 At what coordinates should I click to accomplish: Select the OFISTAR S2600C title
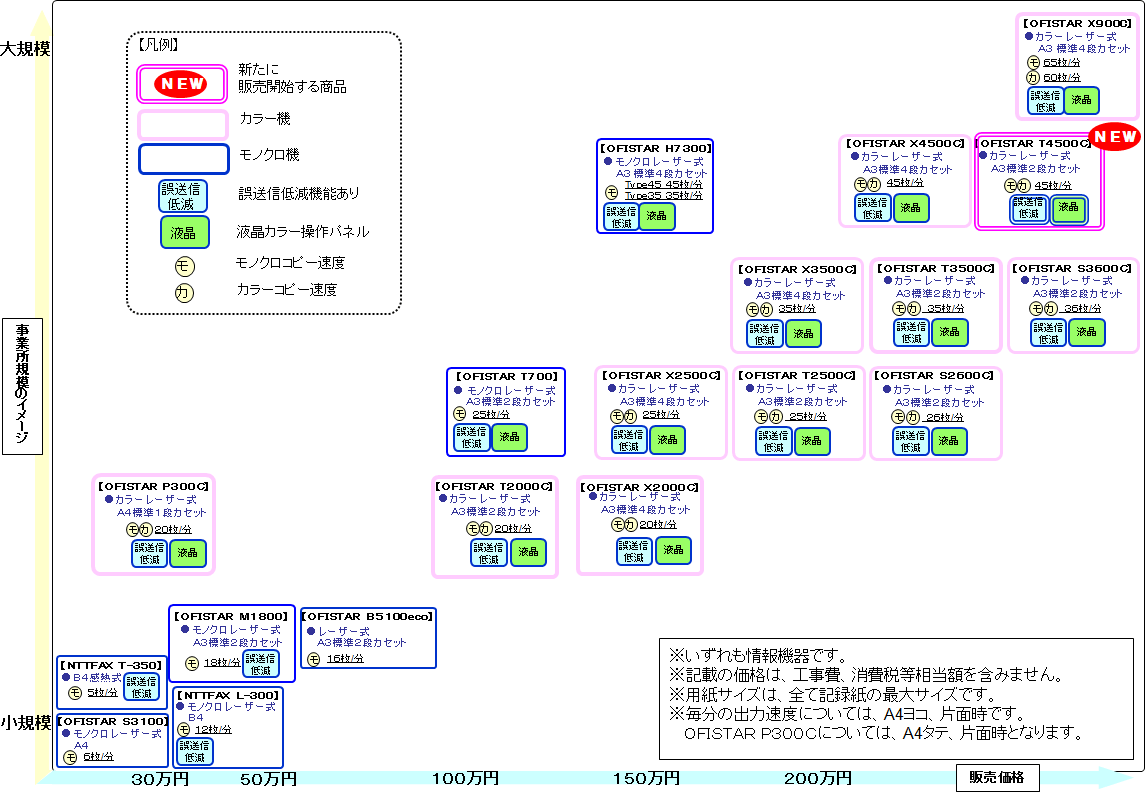tap(934, 375)
